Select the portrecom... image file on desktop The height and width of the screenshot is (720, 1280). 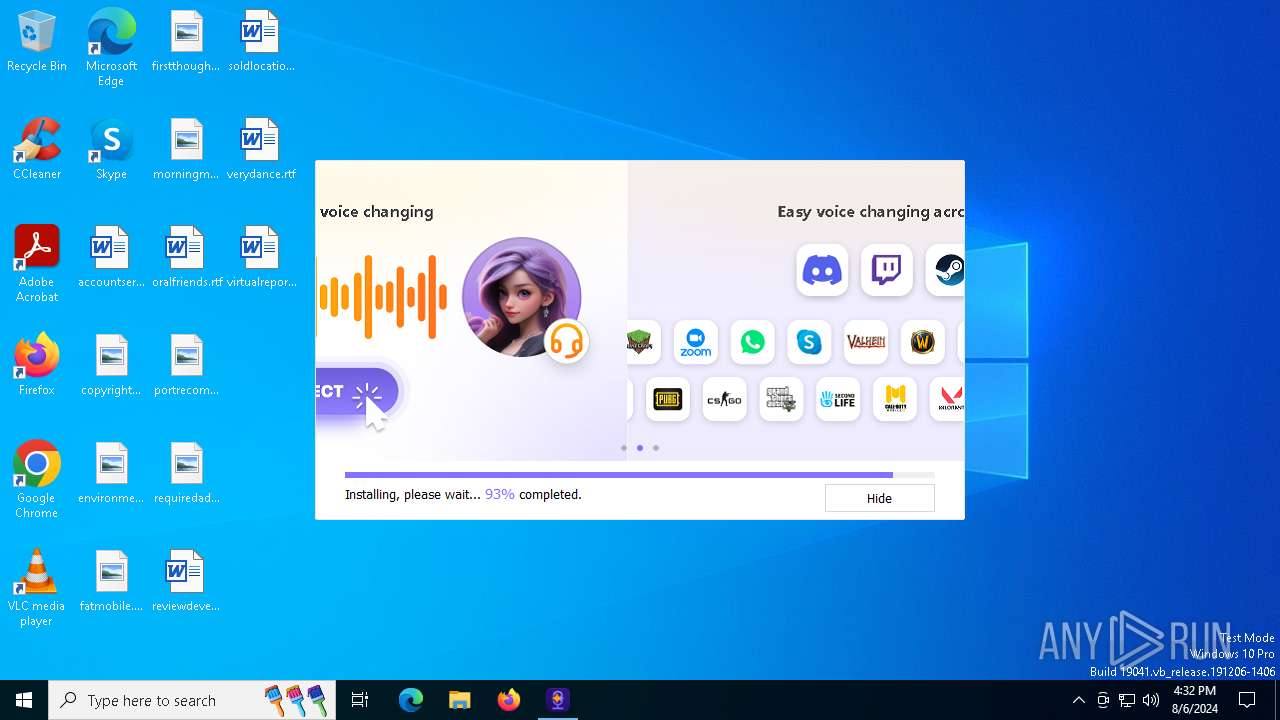pos(186,366)
